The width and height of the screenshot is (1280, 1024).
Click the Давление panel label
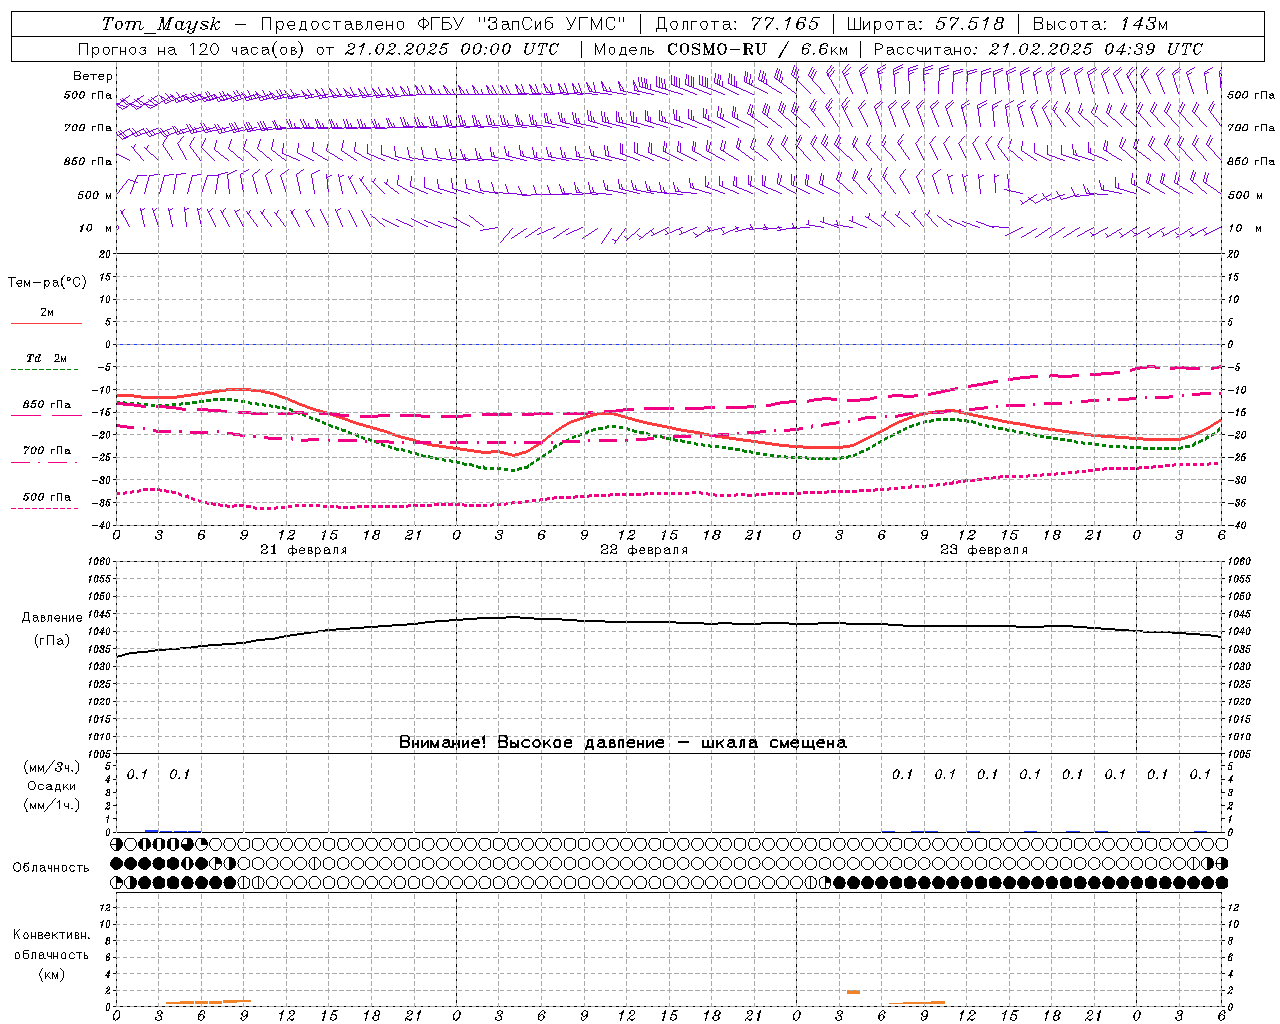click(x=52, y=618)
